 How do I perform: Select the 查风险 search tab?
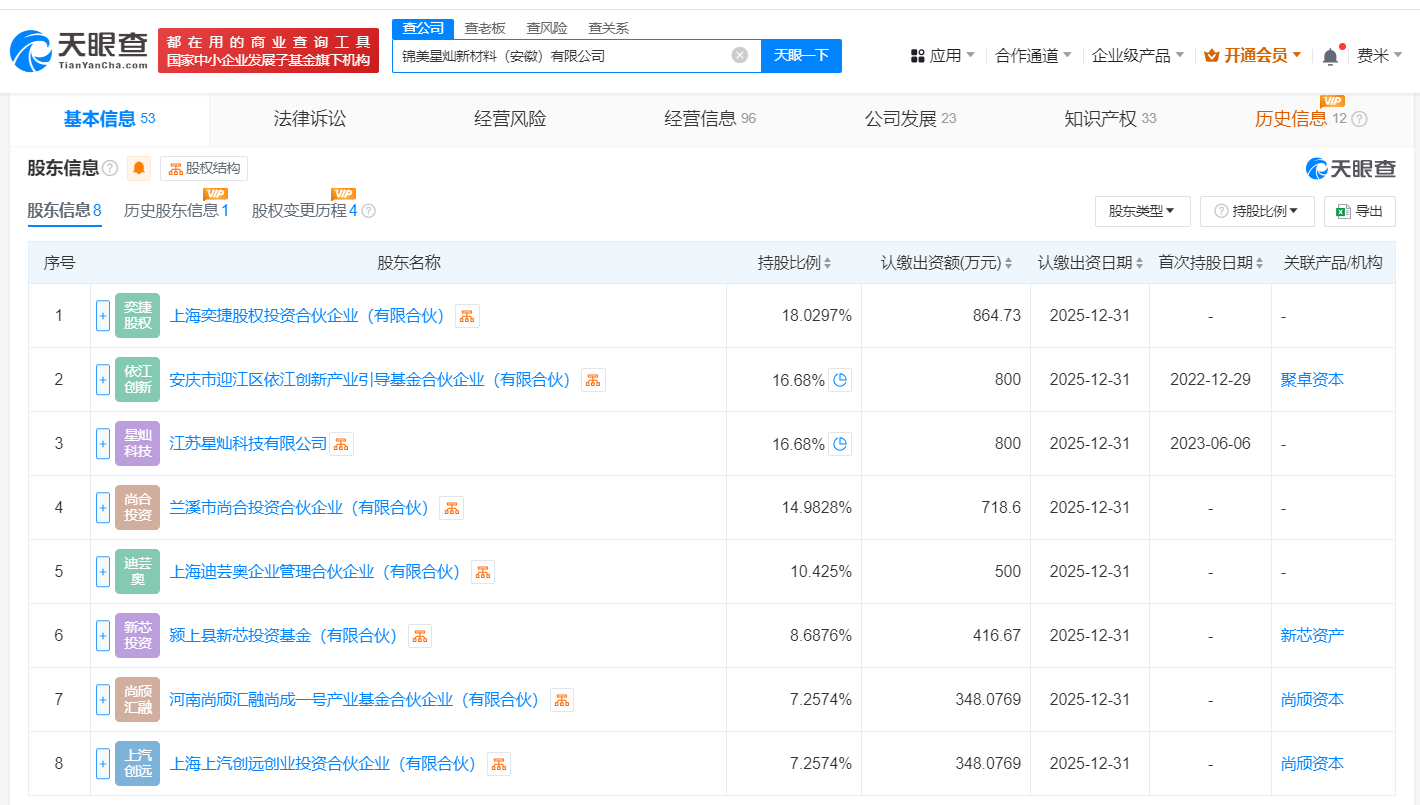(546, 28)
